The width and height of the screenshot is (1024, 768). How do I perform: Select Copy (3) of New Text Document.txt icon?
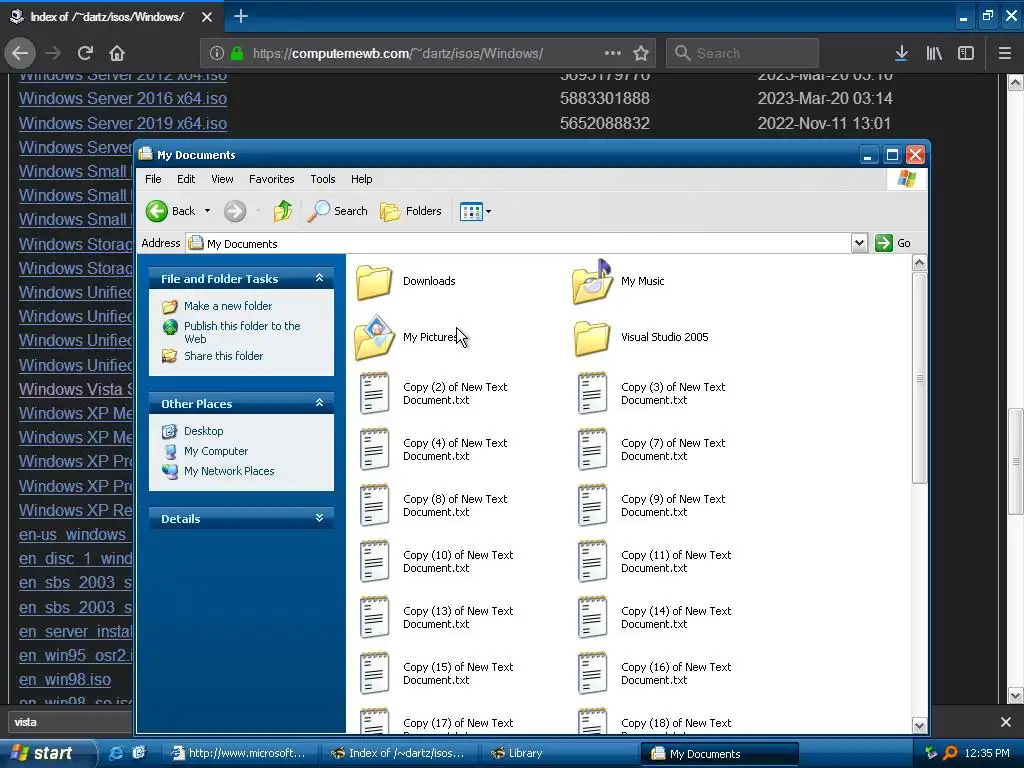pyautogui.click(x=592, y=393)
